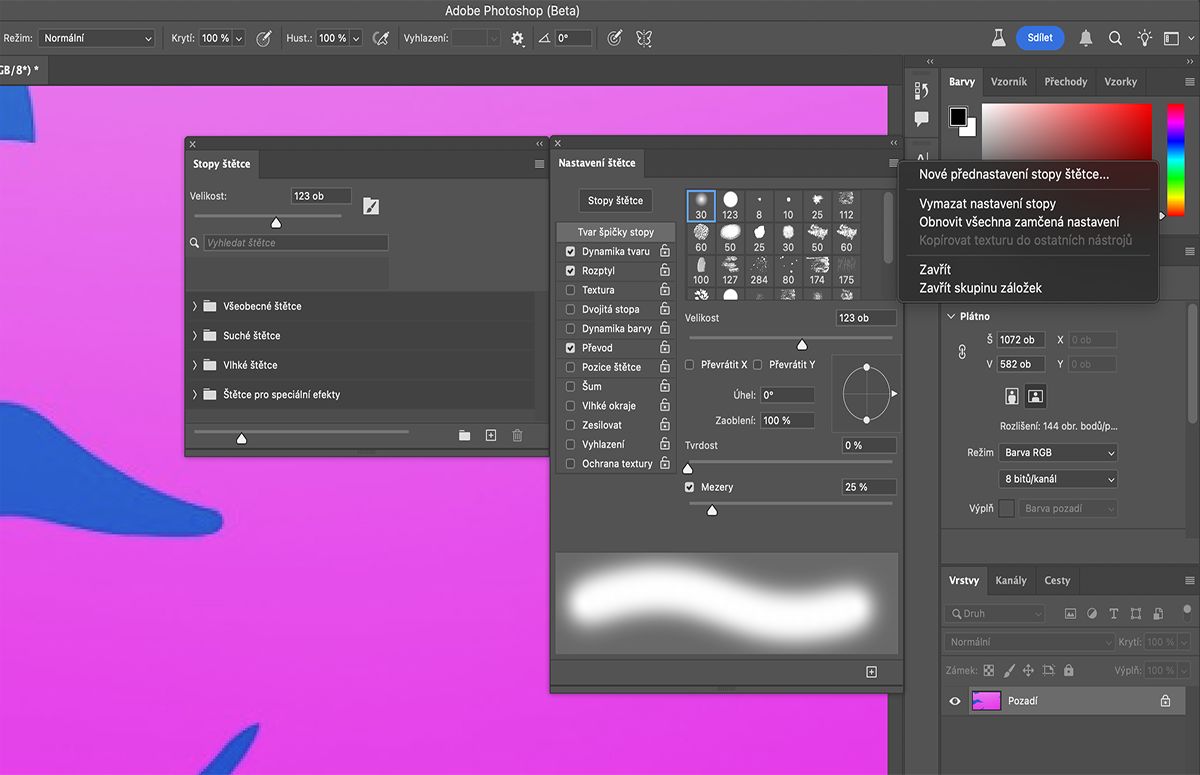
Task: Open the comments panel icon in dock
Action: click(x=922, y=119)
